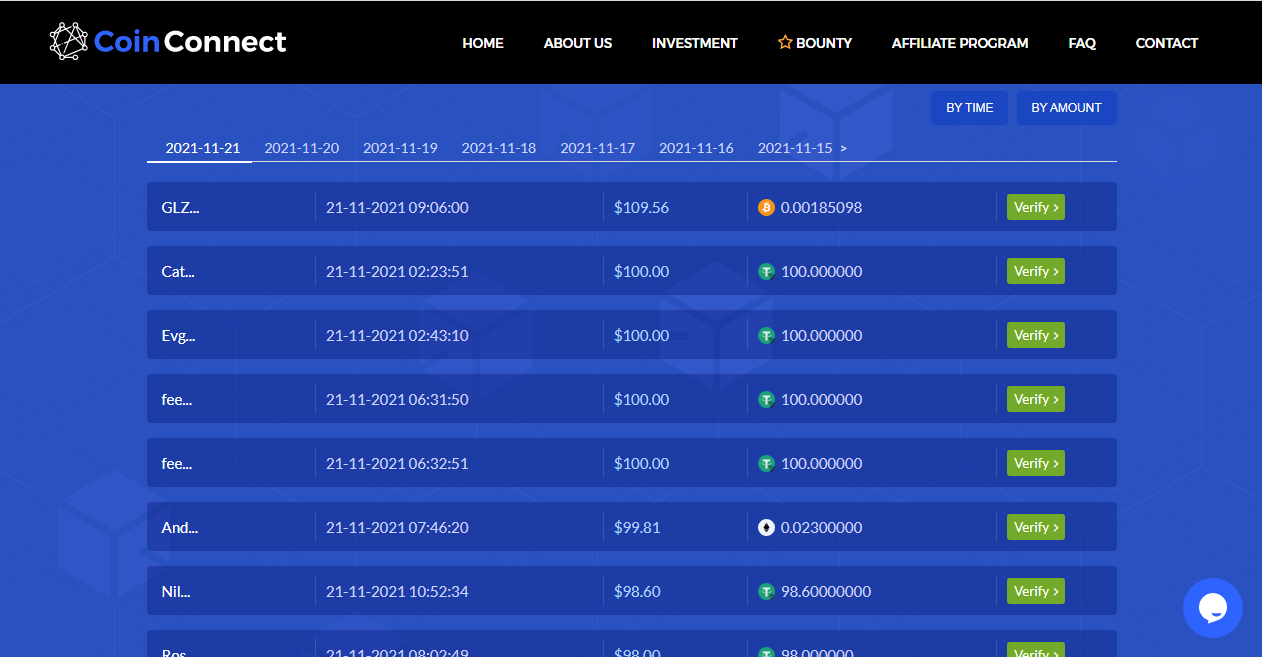Click the CoinConnect network logo icon
Image resolution: width=1262 pixels, height=657 pixels.
(69, 41)
